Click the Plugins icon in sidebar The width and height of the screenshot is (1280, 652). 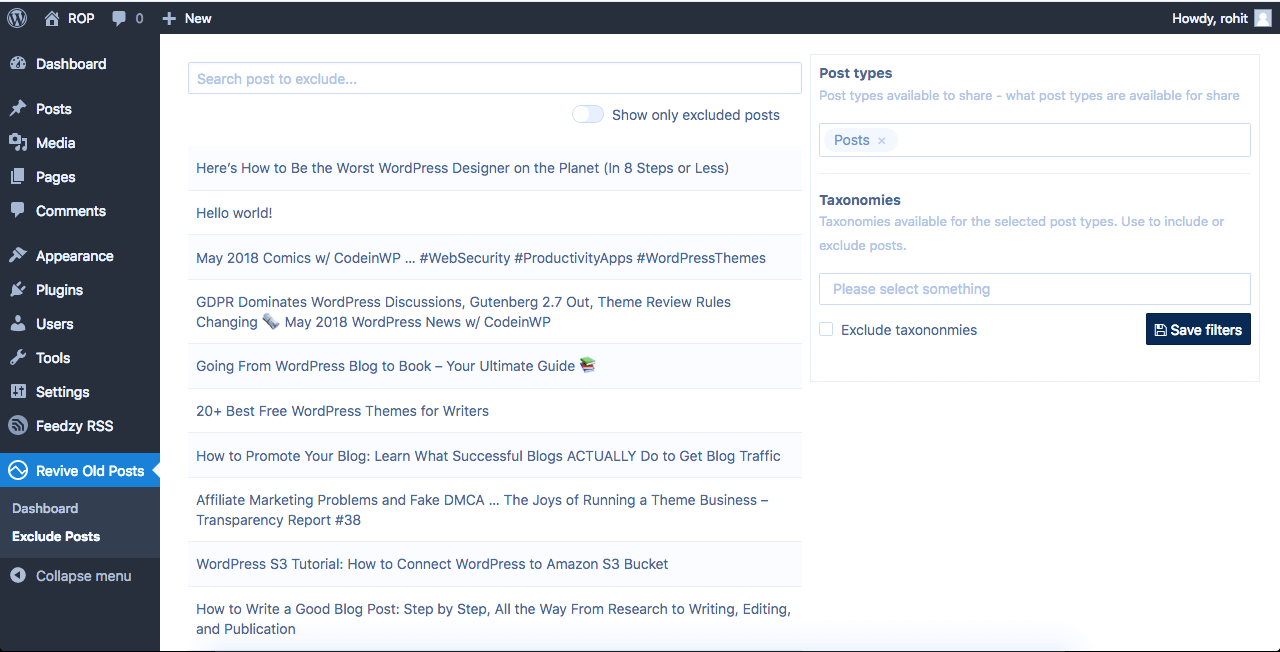pos(18,290)
